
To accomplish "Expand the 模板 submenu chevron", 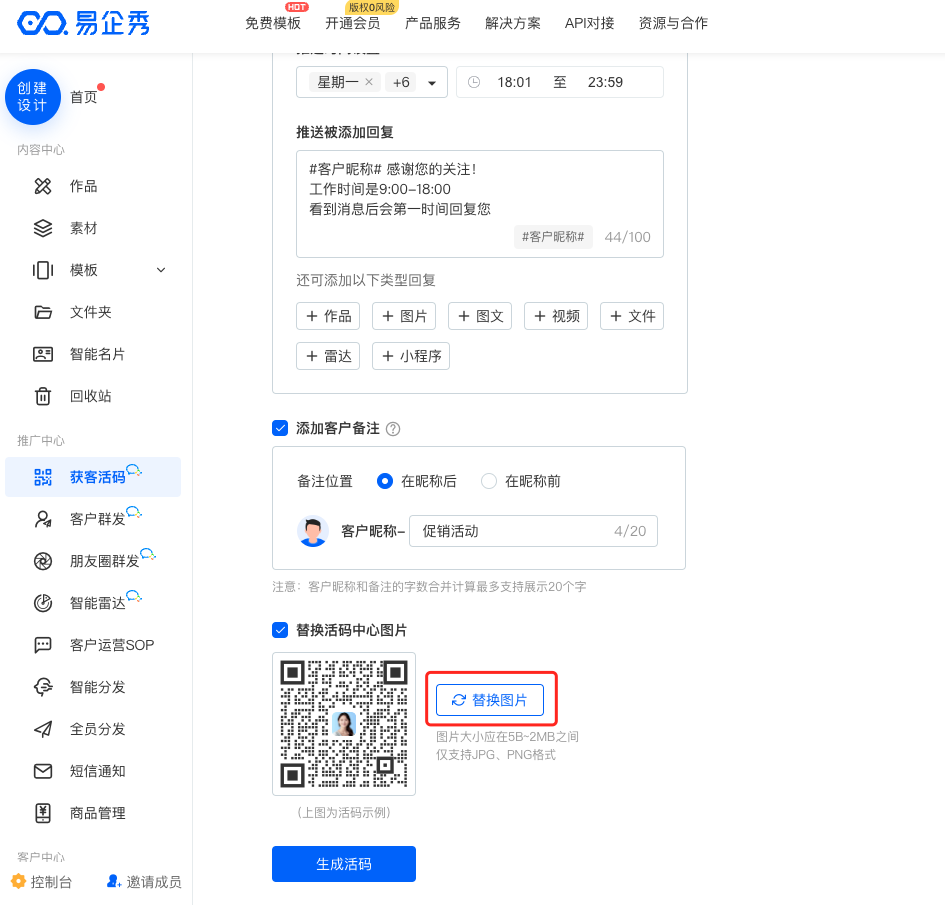I will [x=161, y=270].
